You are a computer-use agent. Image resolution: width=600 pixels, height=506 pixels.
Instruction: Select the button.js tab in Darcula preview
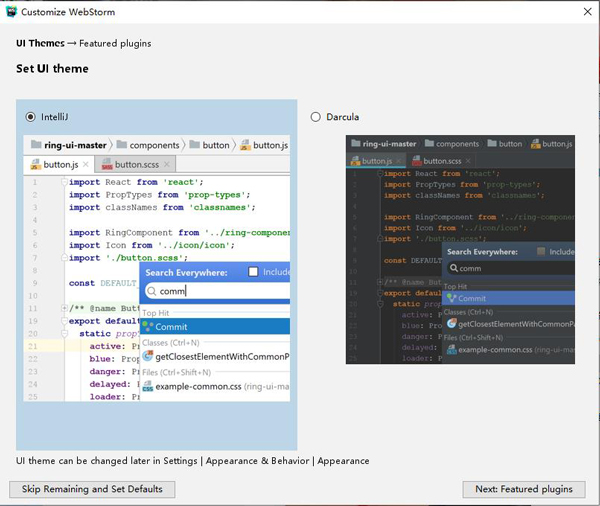377,161
